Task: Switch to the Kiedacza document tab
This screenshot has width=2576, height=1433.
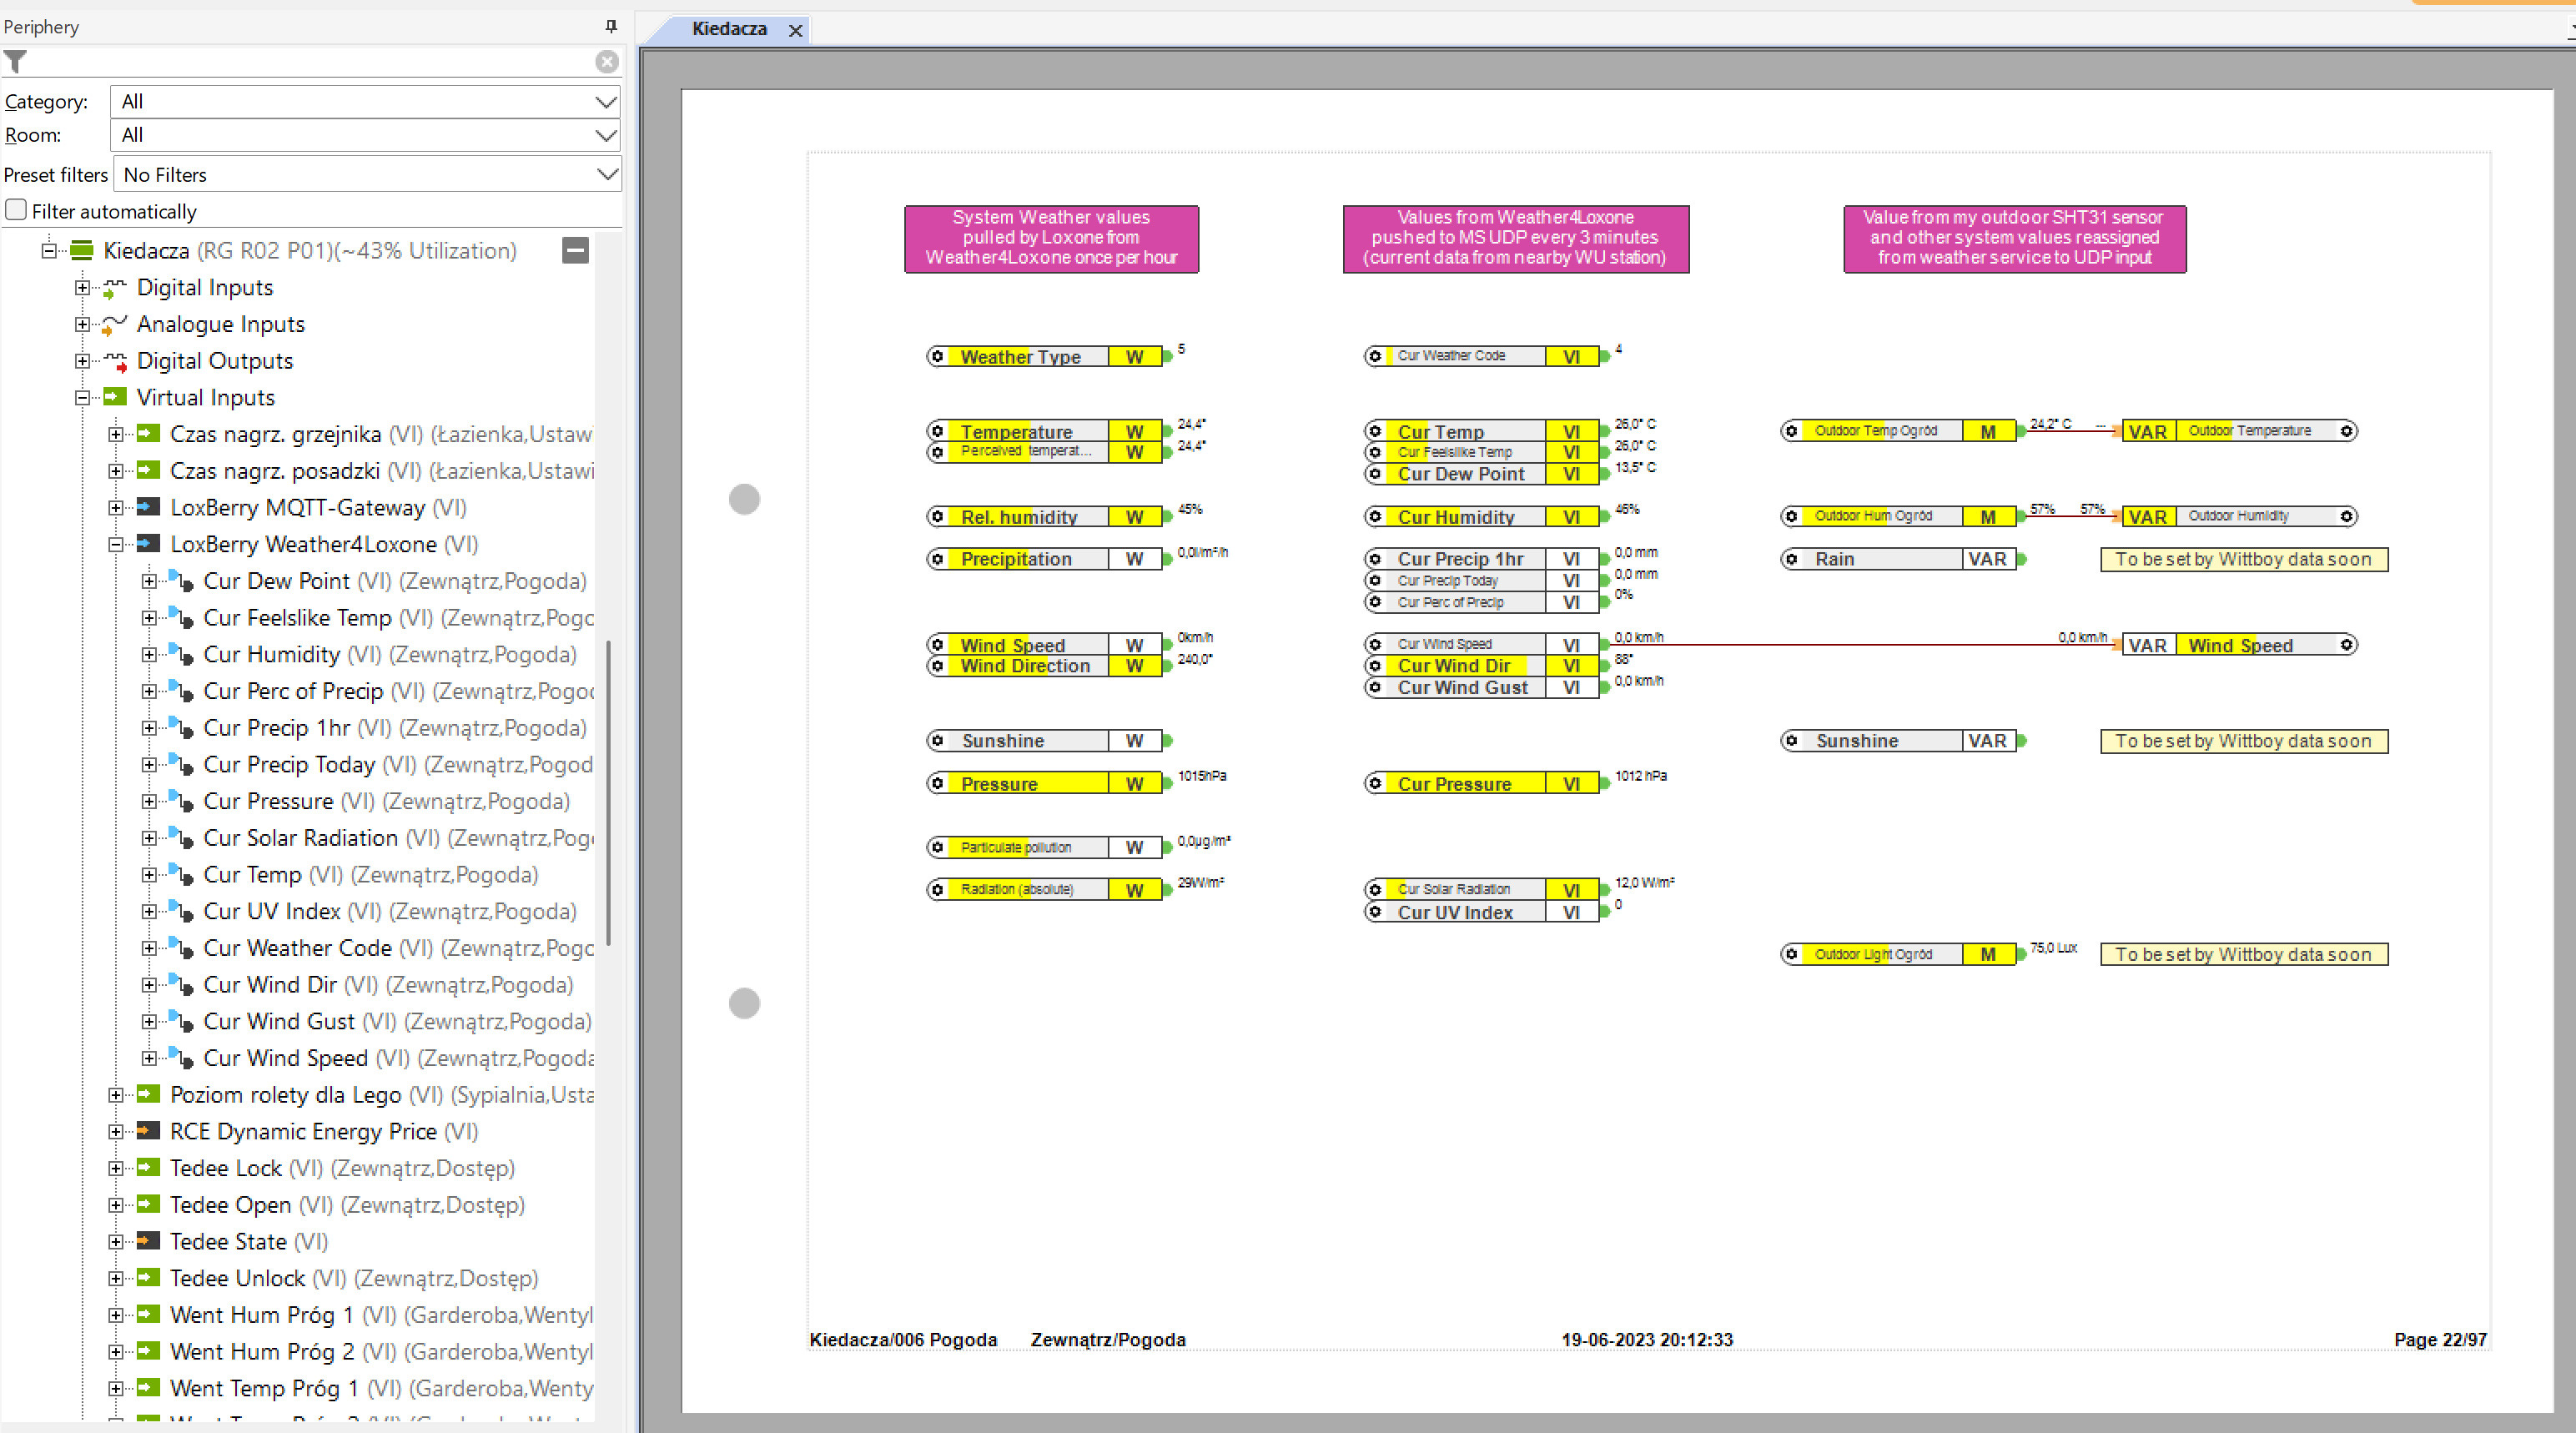Action: [x=728, y=29]
